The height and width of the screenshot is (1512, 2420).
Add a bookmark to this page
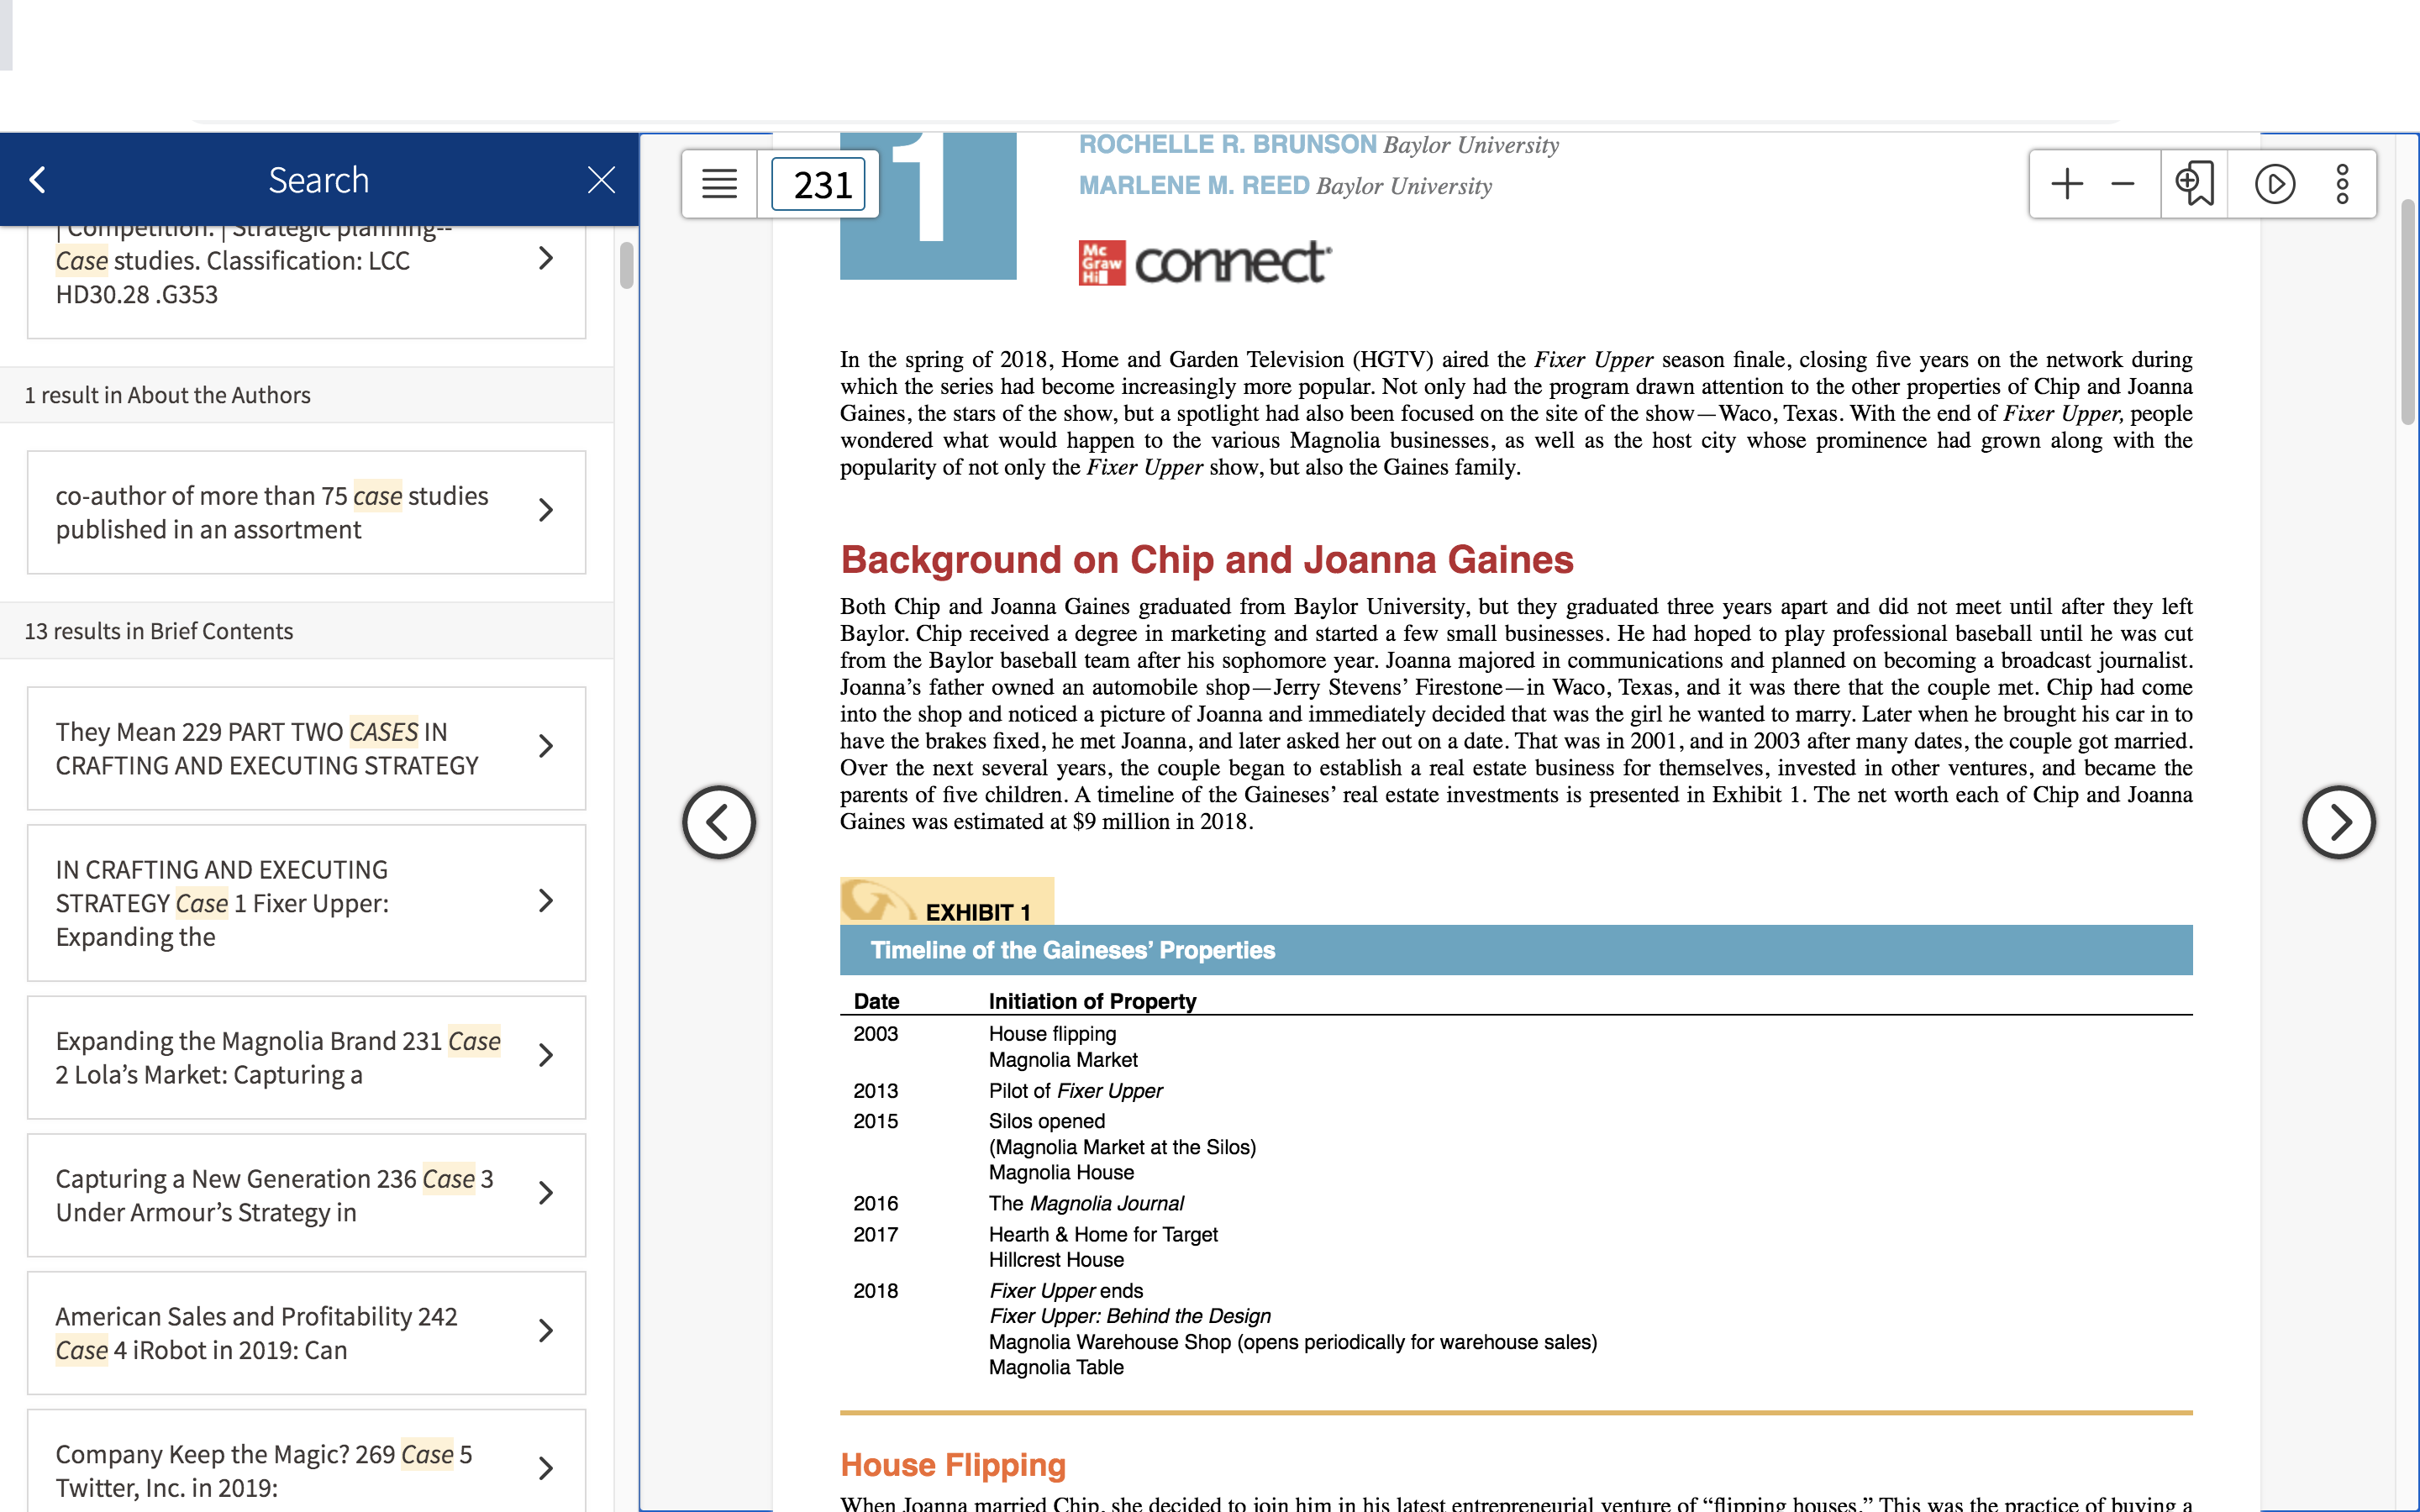(2194, 184)
